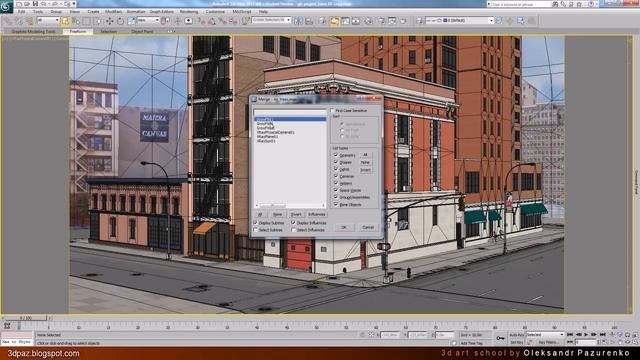Click the Align tool icon
This screenshot has width=640, height=360.
309,21
